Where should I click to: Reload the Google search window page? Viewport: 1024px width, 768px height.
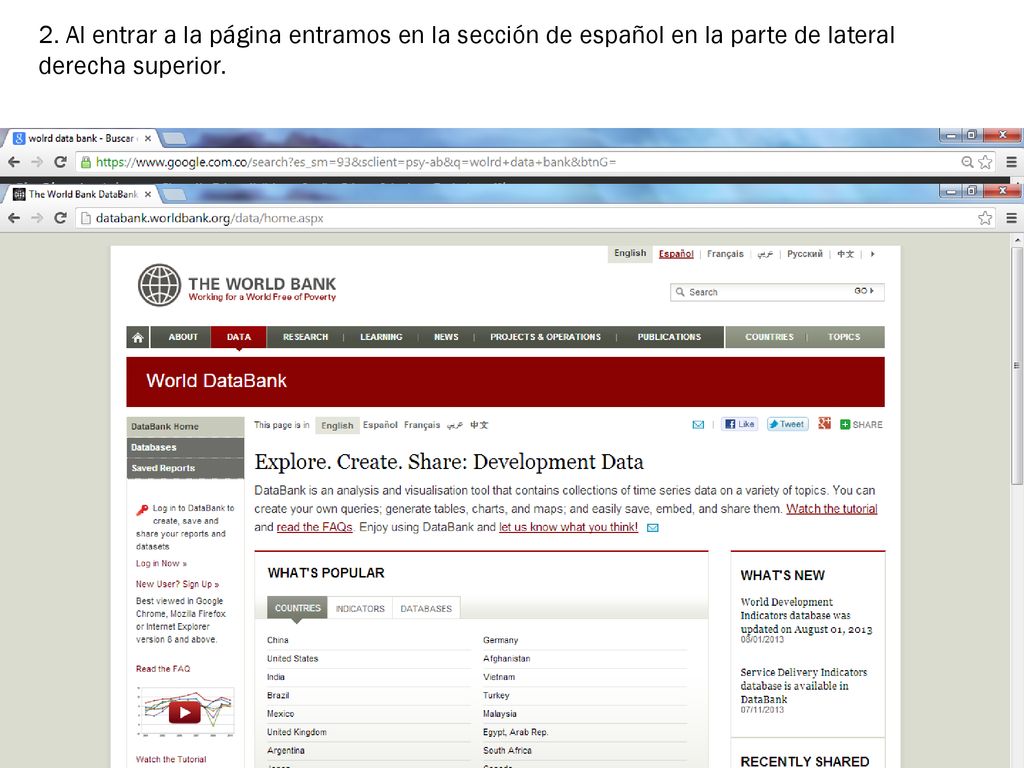60,162
